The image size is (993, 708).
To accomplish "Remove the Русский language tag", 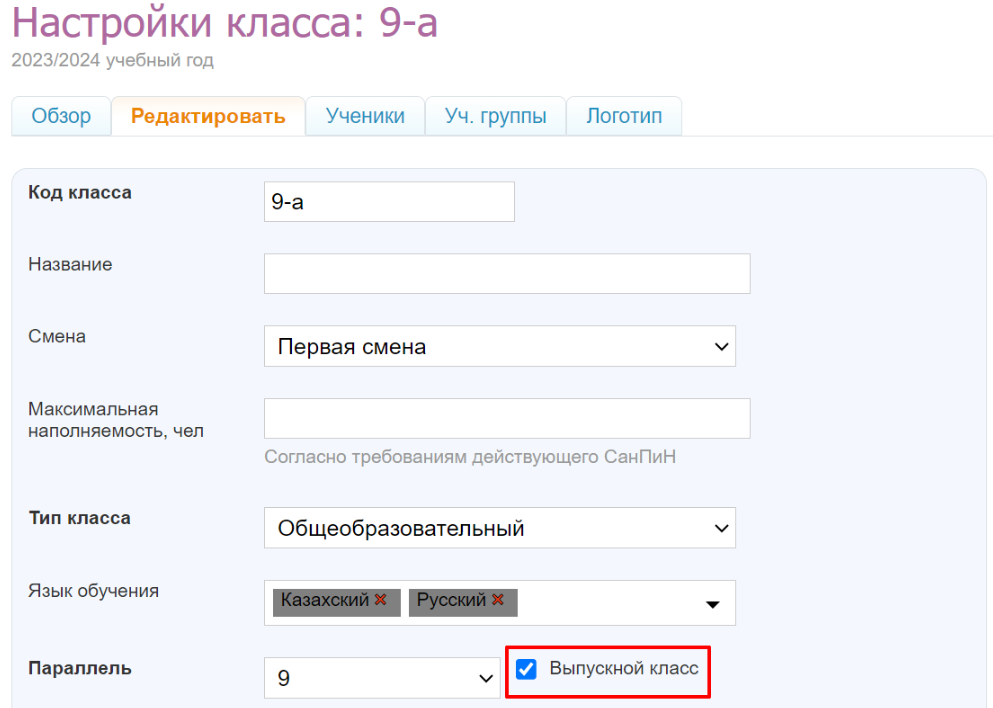I will pyautogui.click(x=498, y=599).
